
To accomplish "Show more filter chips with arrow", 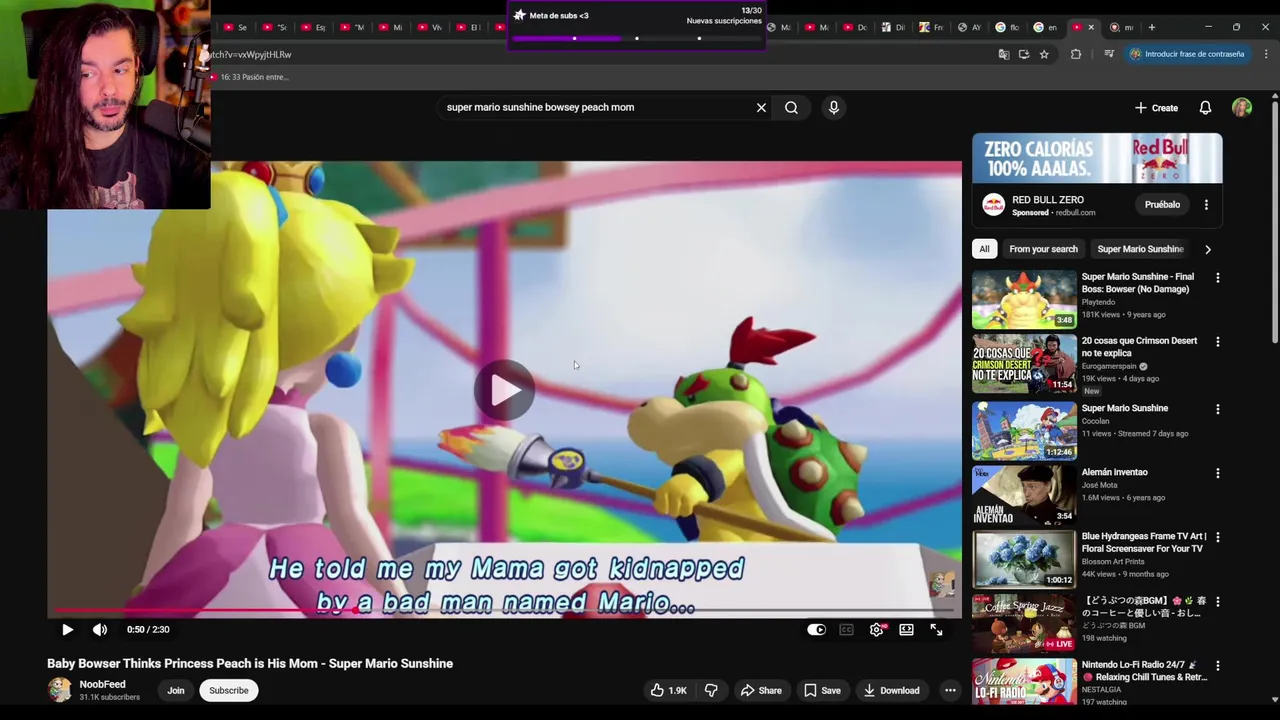I will point(1207,249).
